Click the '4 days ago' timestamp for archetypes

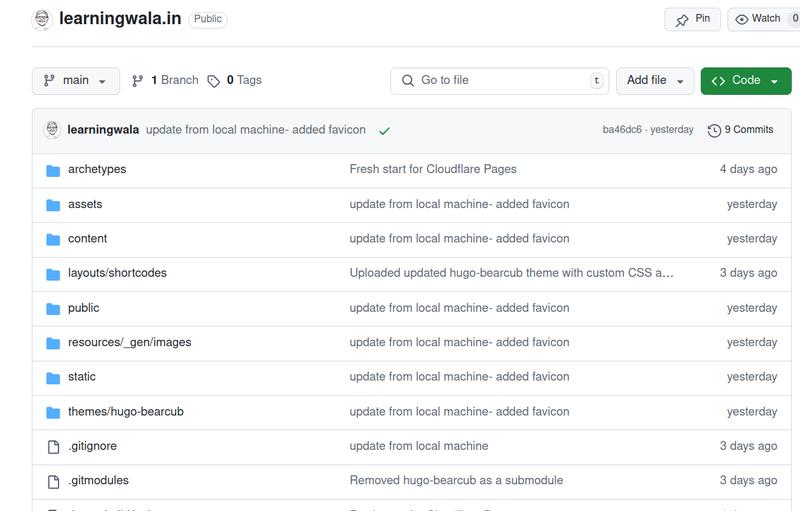pyautogui.click(x=748, y=169)
